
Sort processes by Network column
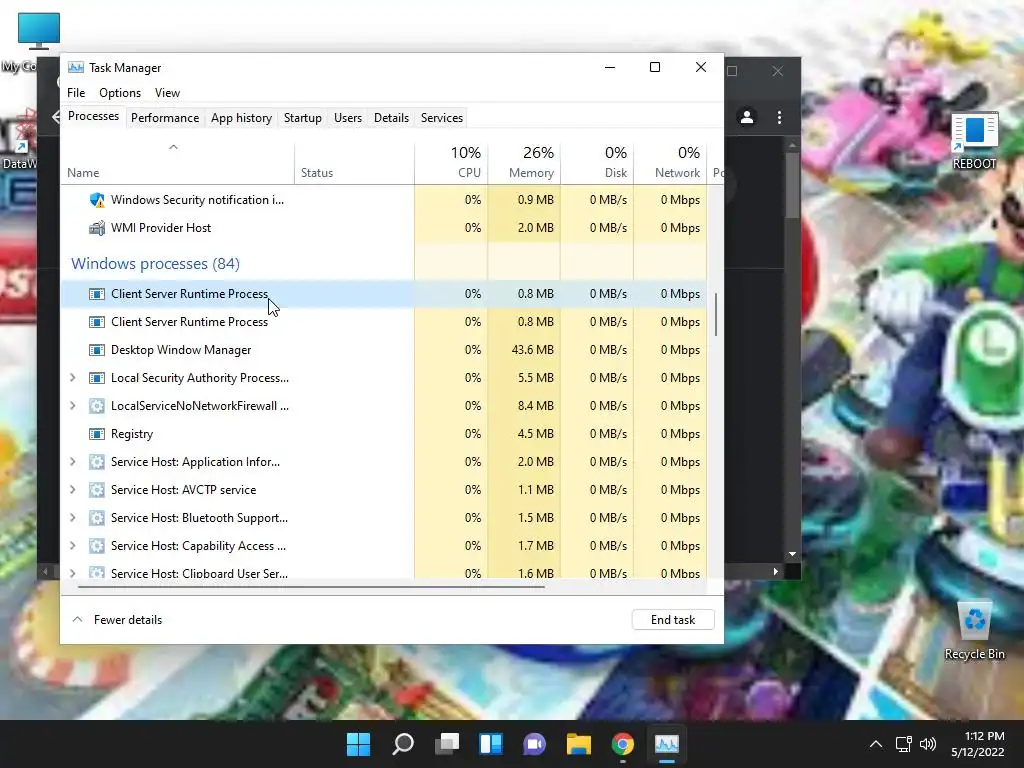(x=671, y=163)
